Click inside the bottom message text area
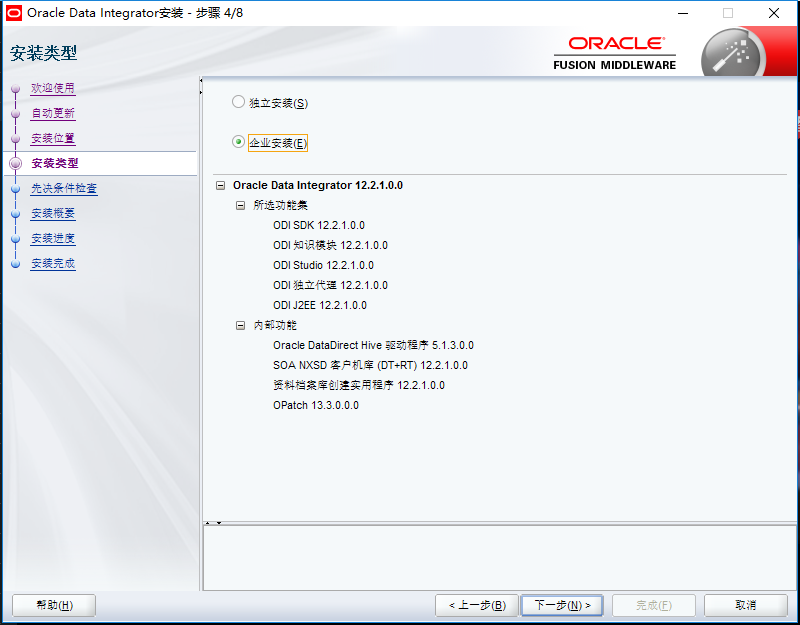This screenshot has height=625, width=800. tap(499, 558)
